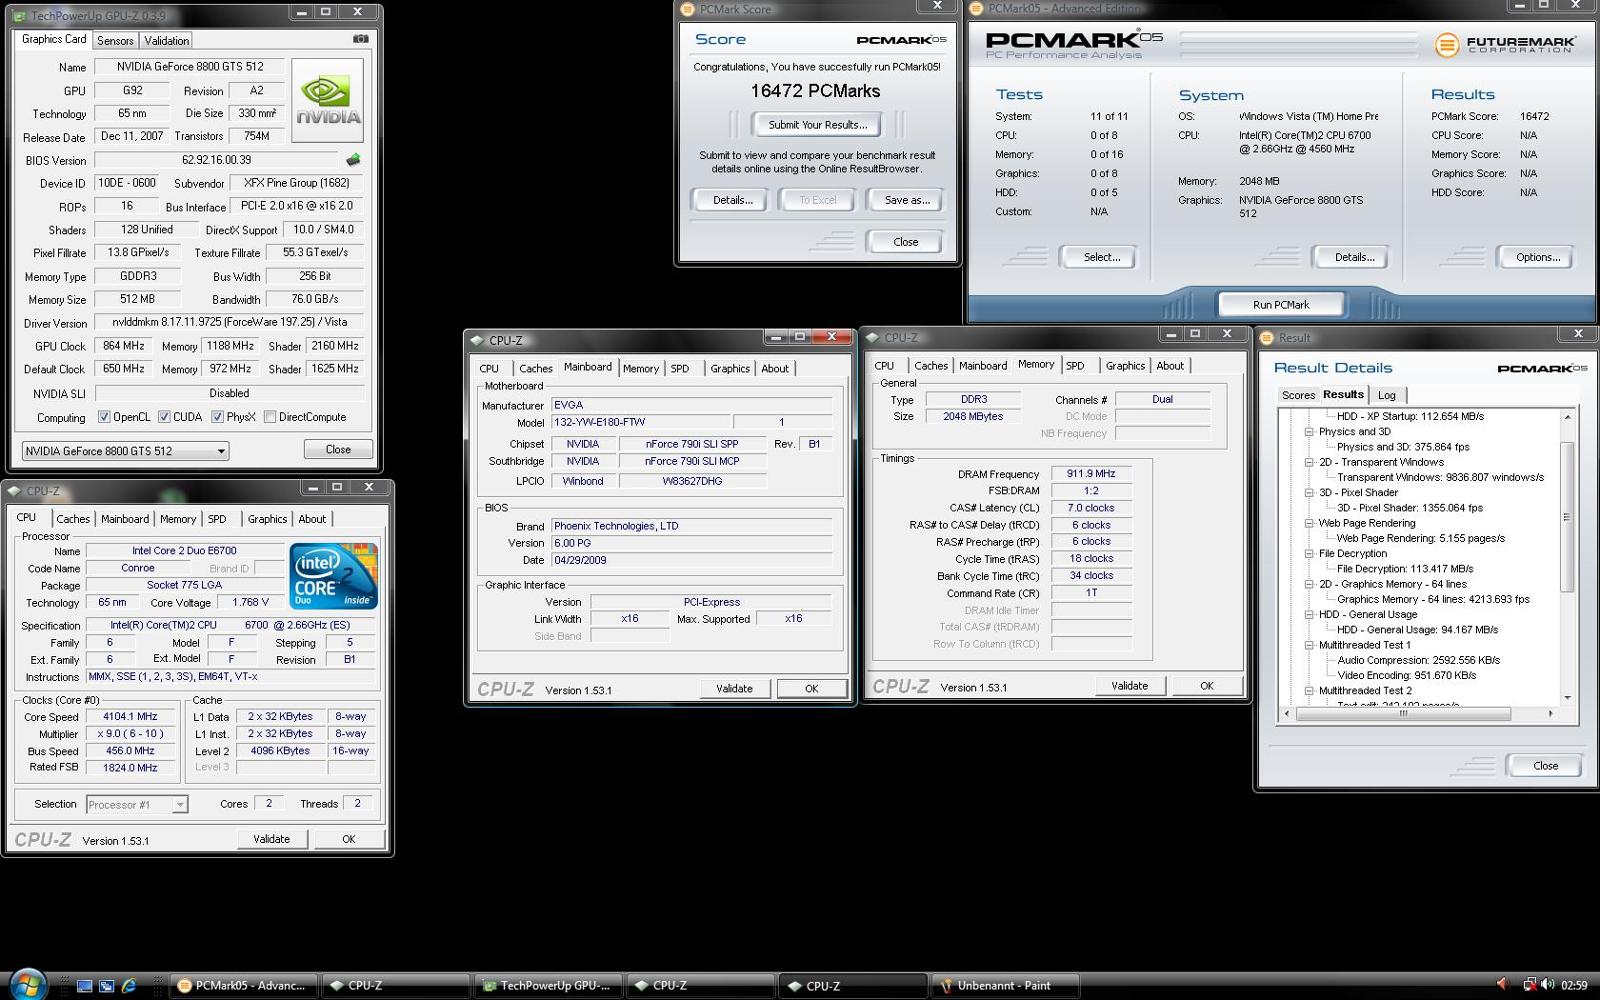Click the BIOS save chip icon in GPU-Z
Viewport: 1600px width, 1000px height.
(x=353, y=160)
